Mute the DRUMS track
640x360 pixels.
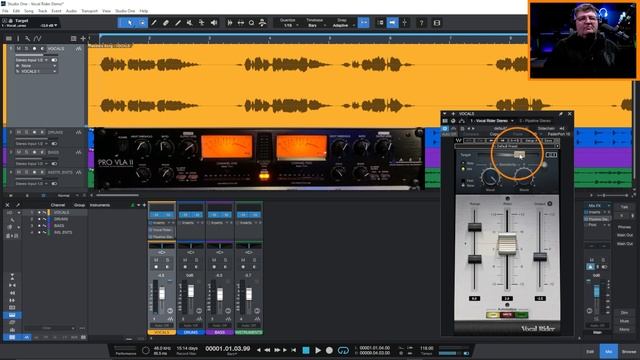[18, 132]
